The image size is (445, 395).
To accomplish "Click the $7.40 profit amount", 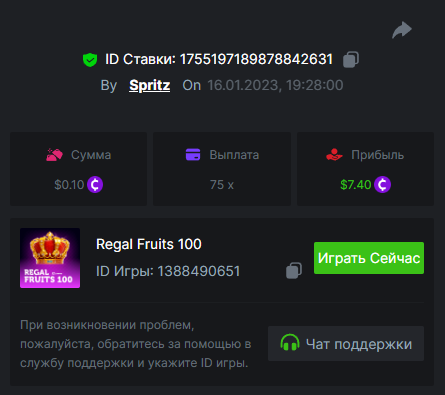I will click(356, 185).
